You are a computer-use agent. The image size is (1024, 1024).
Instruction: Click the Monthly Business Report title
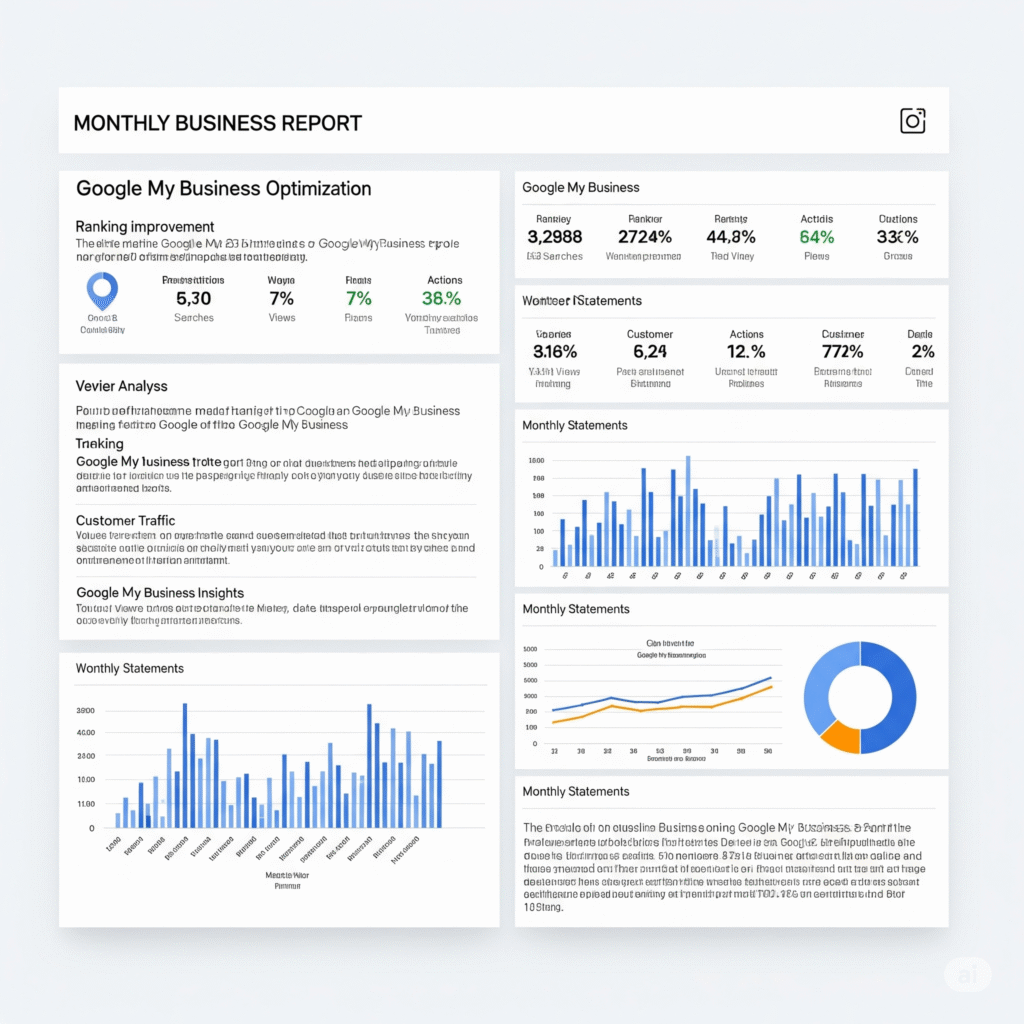217,123
